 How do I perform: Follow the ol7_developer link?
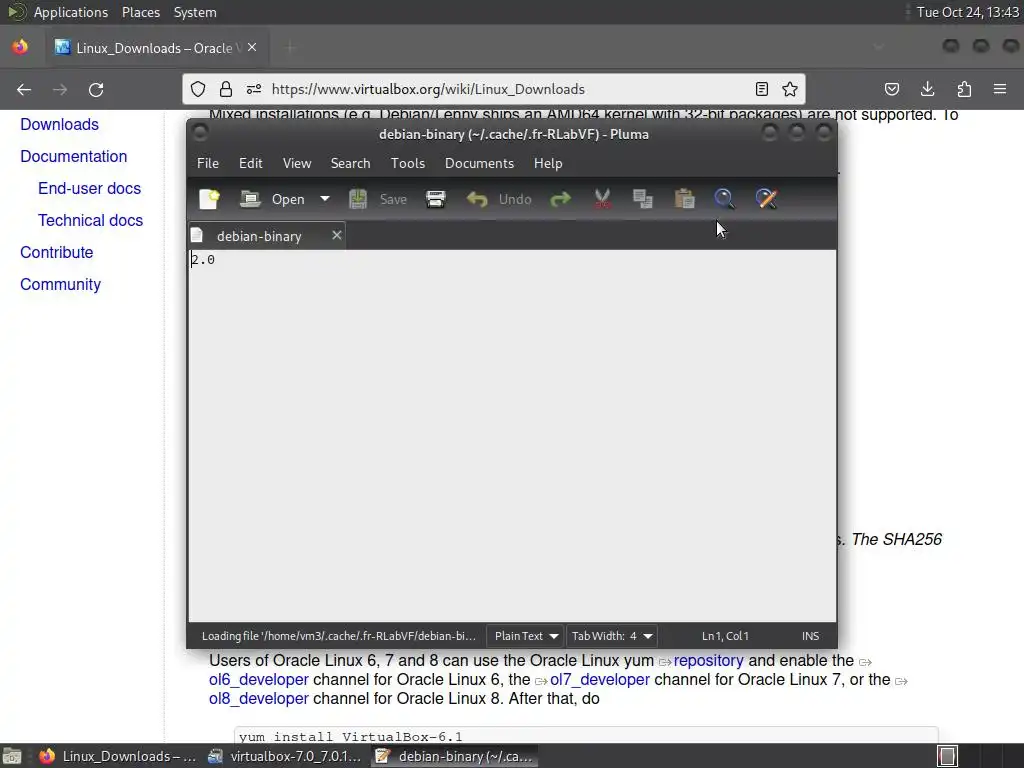click(x=600, y=679)
